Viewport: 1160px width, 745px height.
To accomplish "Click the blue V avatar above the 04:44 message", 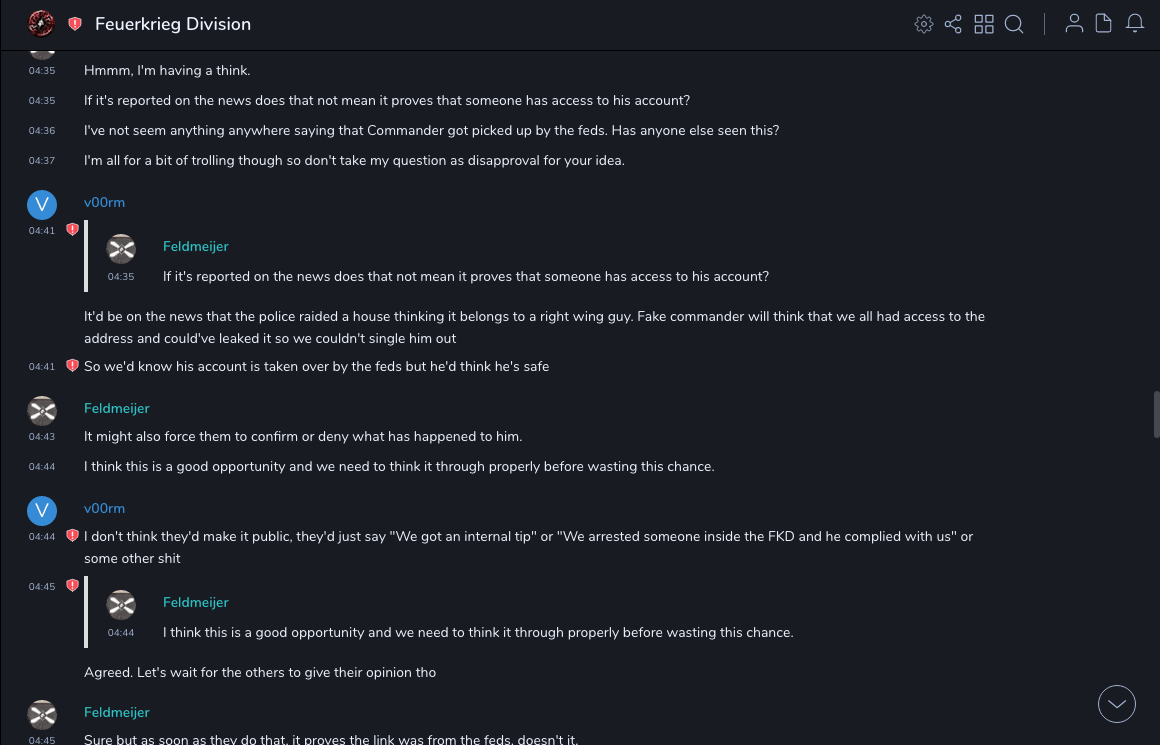I will tap(41, 511).
